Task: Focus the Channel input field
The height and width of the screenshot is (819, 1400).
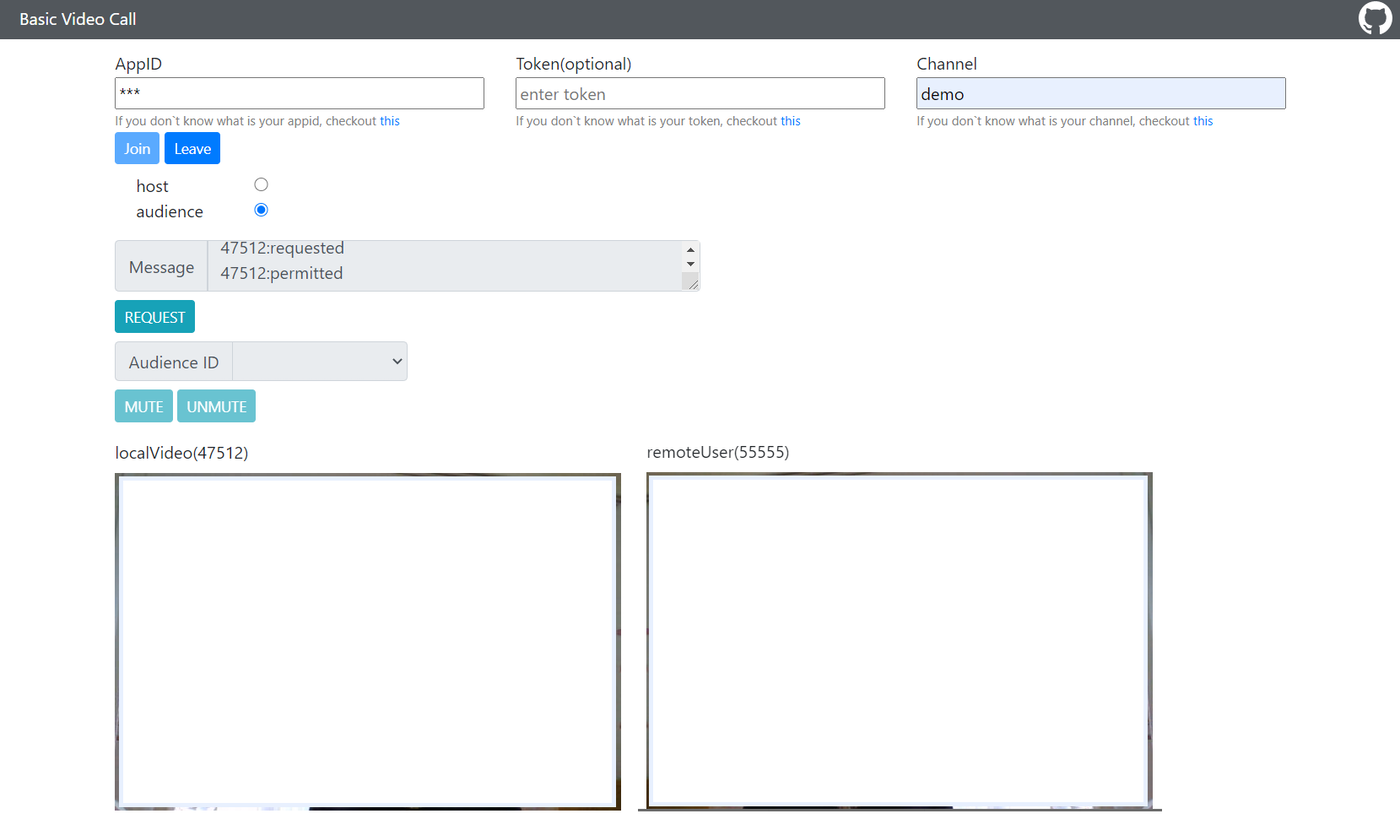Action: (x=1101, y=94)
